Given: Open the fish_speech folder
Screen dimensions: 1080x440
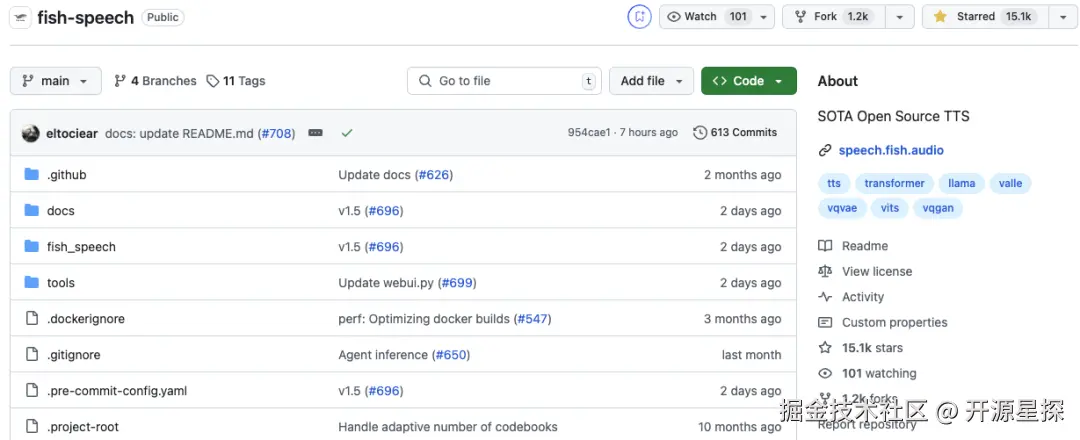Looking at the screenshot, I should click(81, 247).
